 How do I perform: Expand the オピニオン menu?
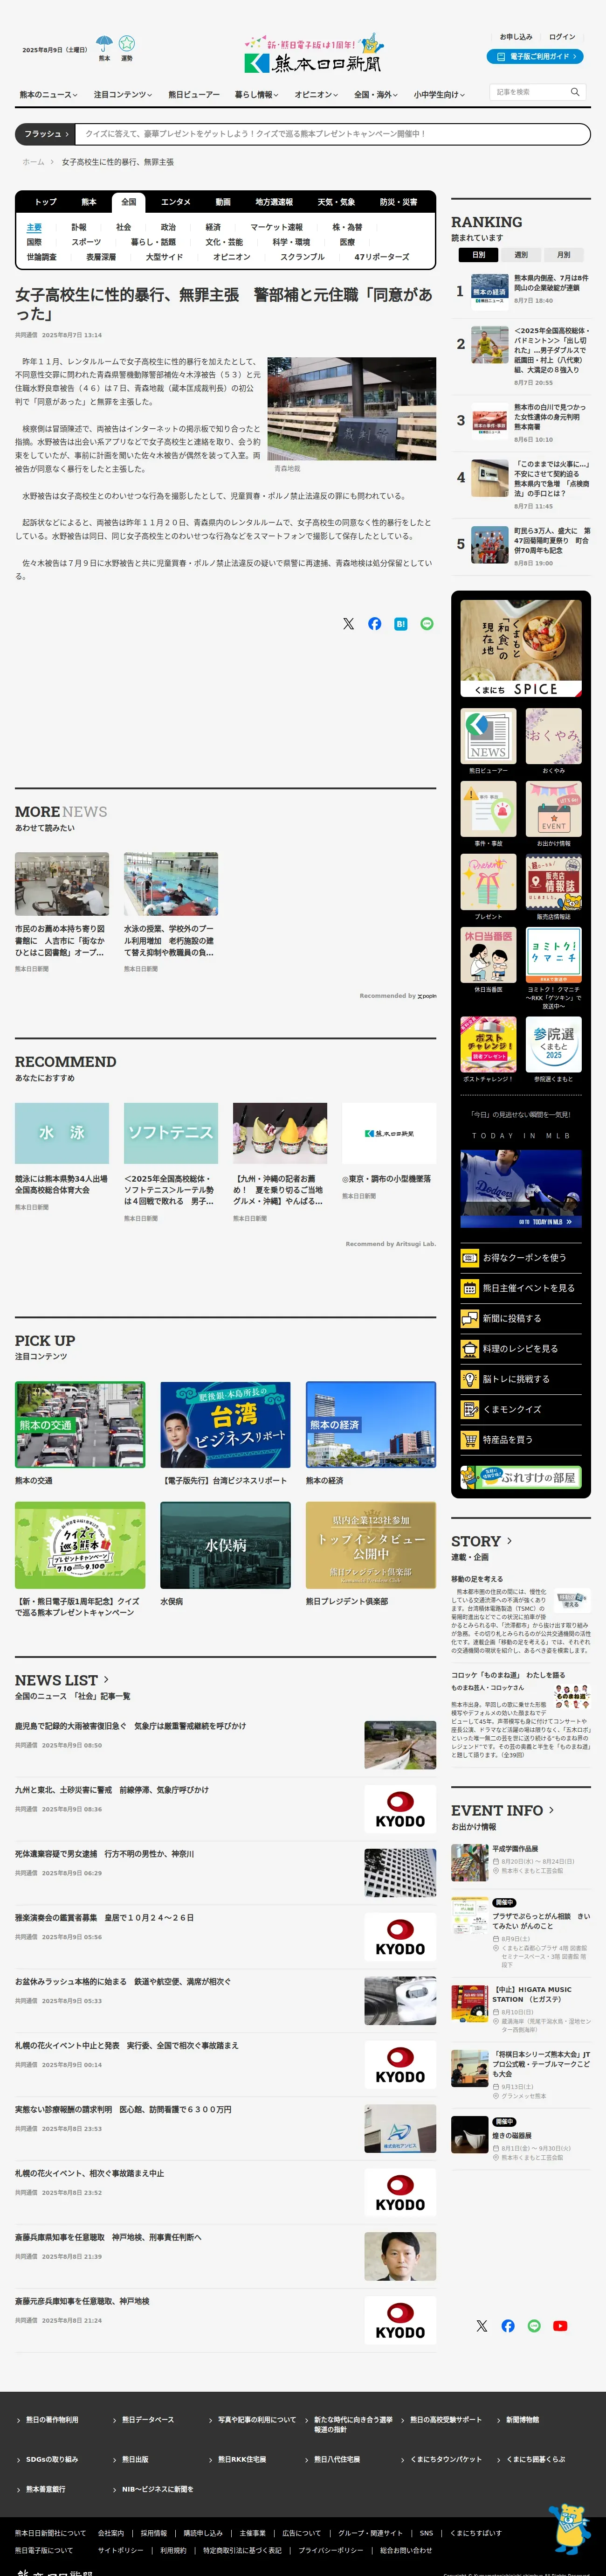pyautogui.click(x=316, y=94)
